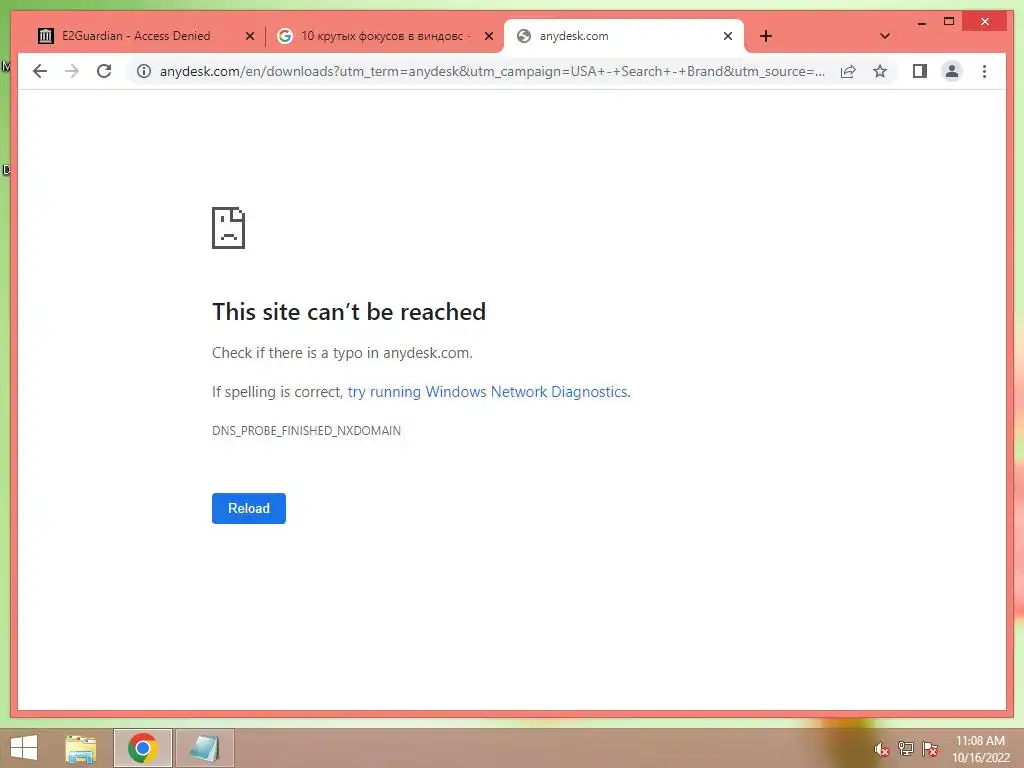Screen dimensions: 1024x768
Task: Open the Chrome profile avatar menu
Action: coord(952,71)
